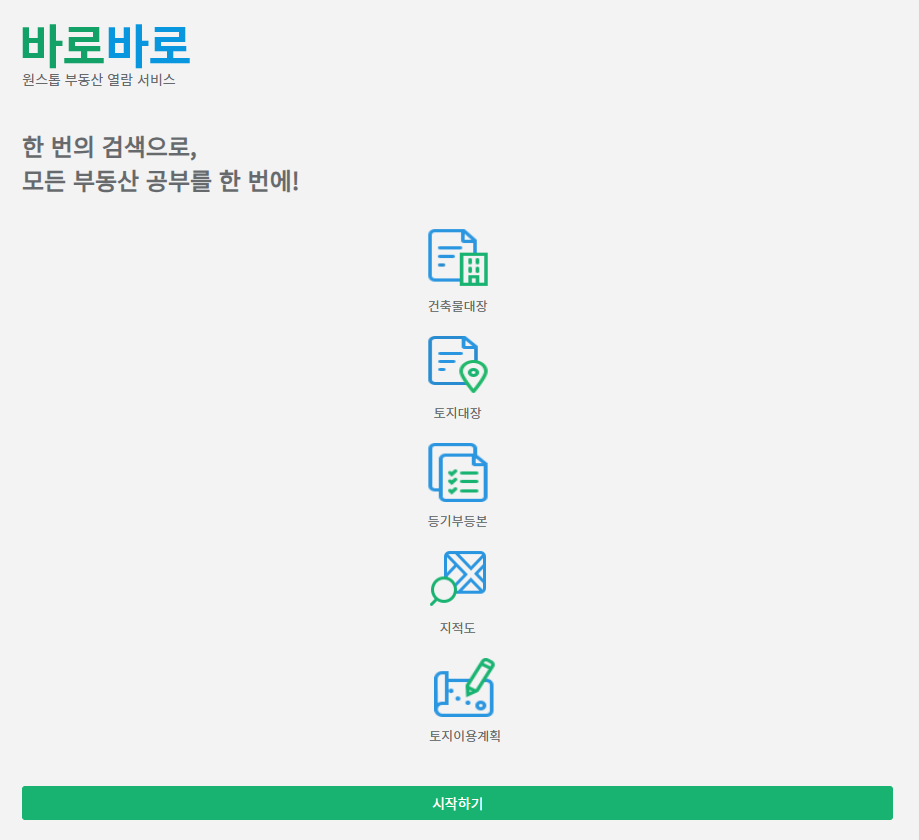
Task: Click the headline 한 번의 검색으로,
Action: [110, 147]
